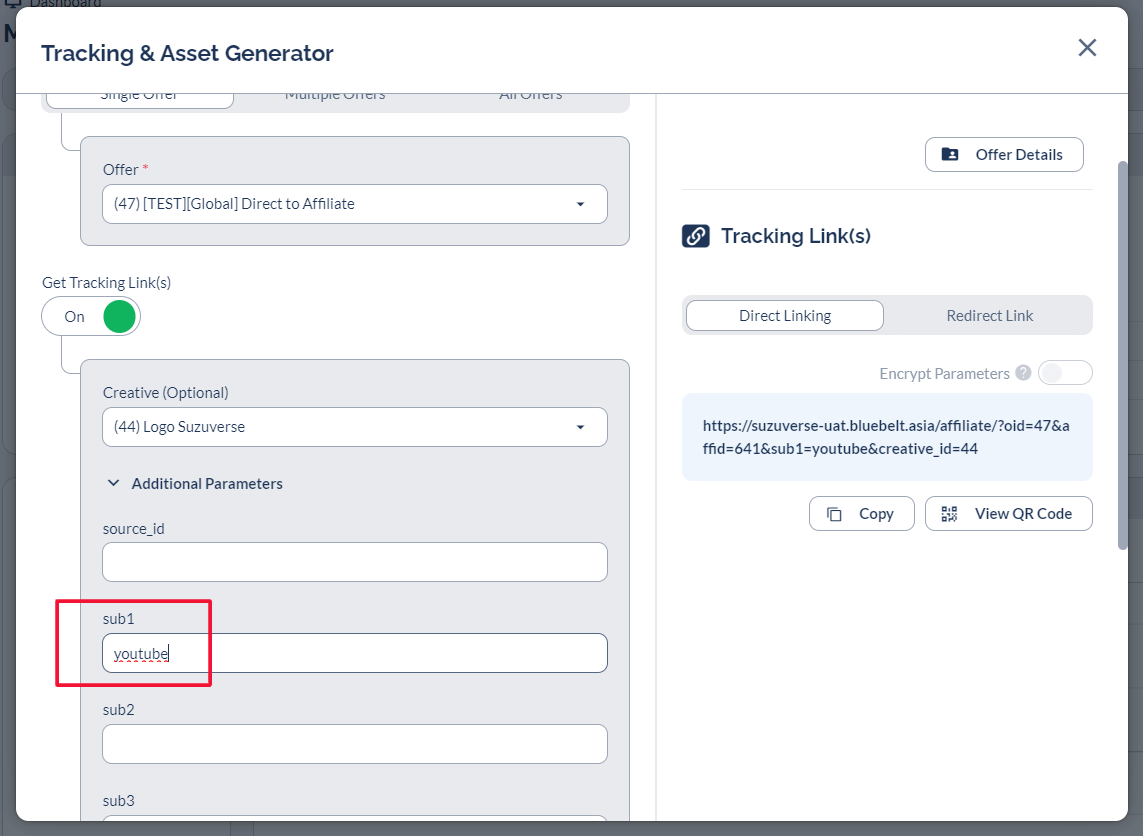This screenshot has width=1143, height=836.
Task: Open the Creative (Optional) dropdown
Action: point(354,427)
